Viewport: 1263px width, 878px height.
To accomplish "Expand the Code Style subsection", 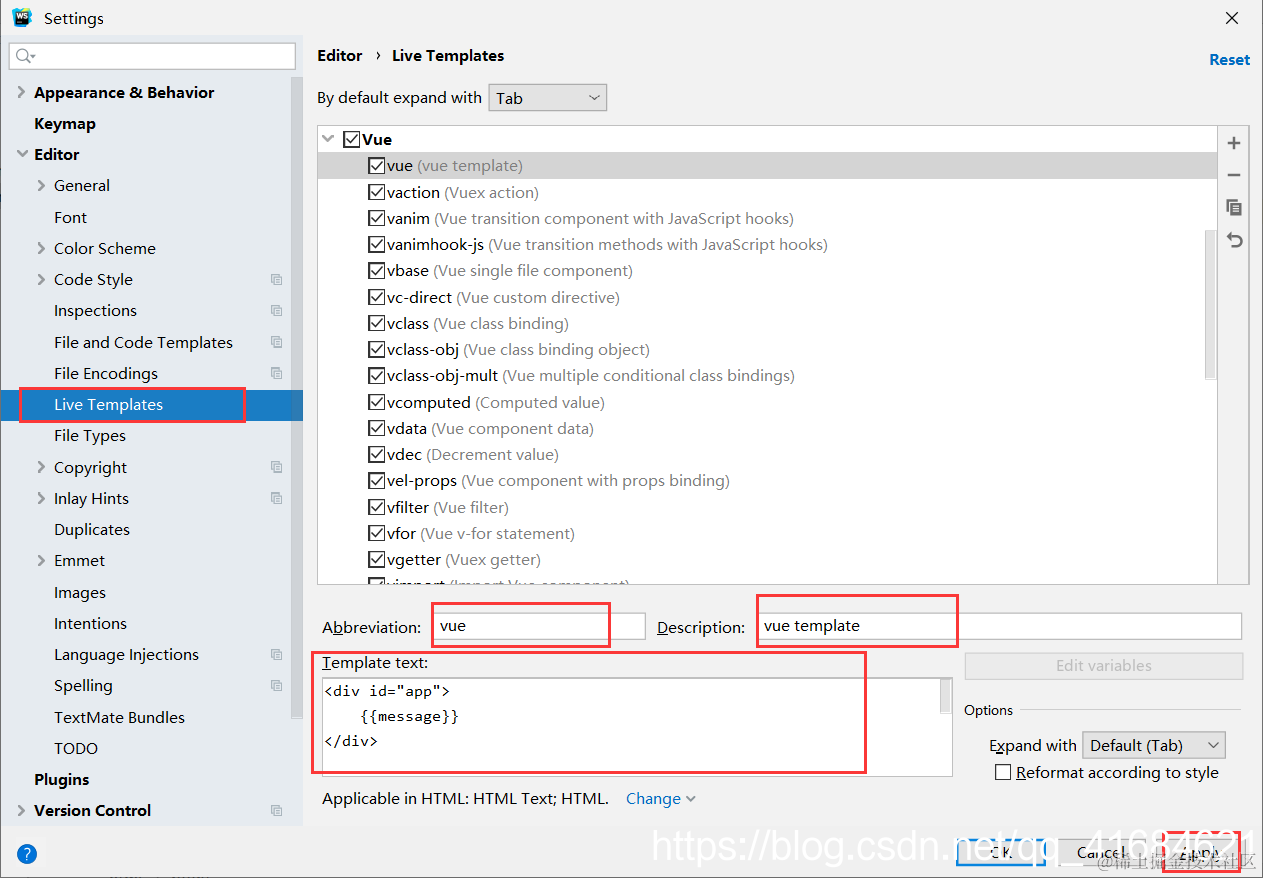I will coord(41,279).
